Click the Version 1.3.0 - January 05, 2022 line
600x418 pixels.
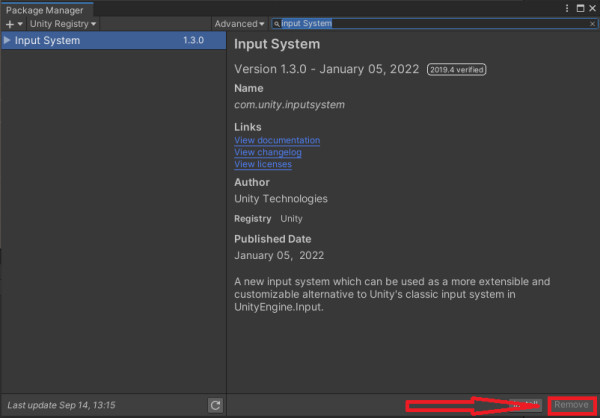(327, 69)
